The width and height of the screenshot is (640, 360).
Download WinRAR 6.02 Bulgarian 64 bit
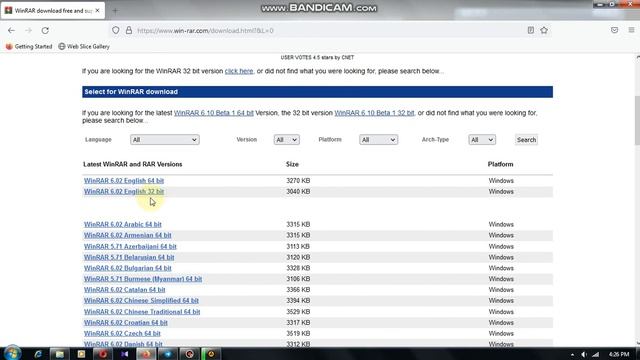pos(128,268)
